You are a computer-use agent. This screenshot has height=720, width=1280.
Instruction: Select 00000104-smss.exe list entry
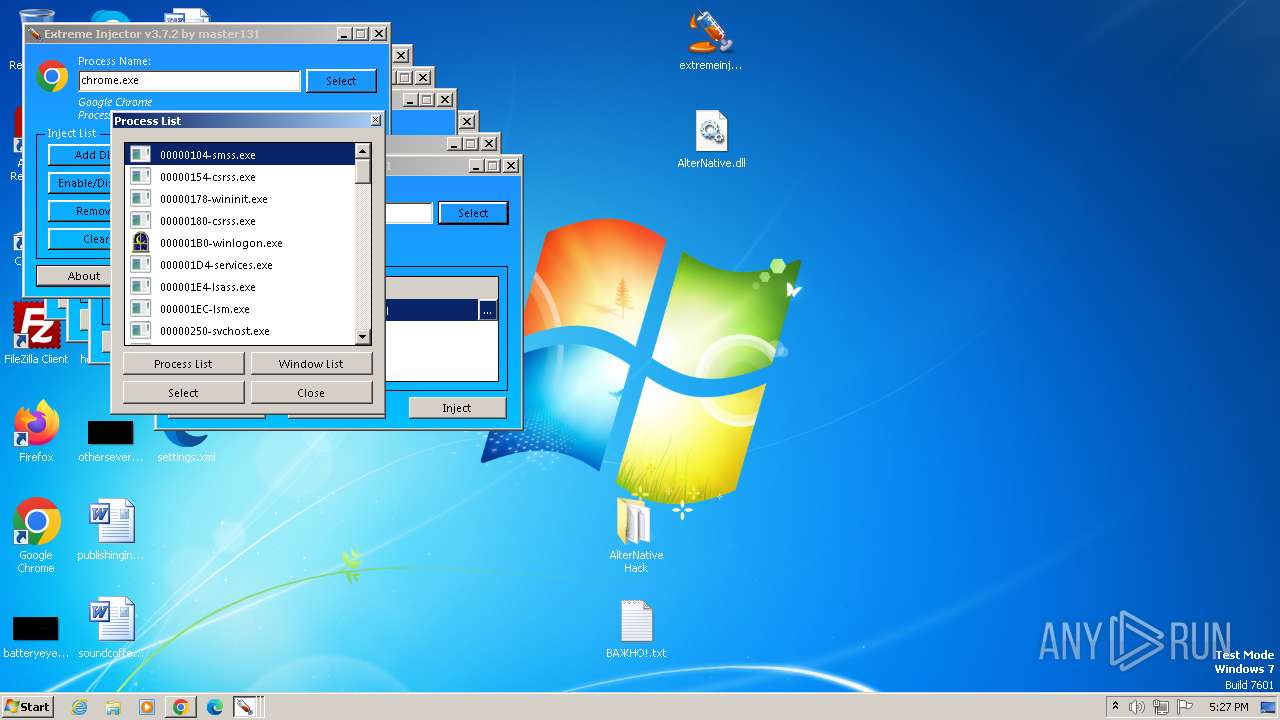pos(240,155)
